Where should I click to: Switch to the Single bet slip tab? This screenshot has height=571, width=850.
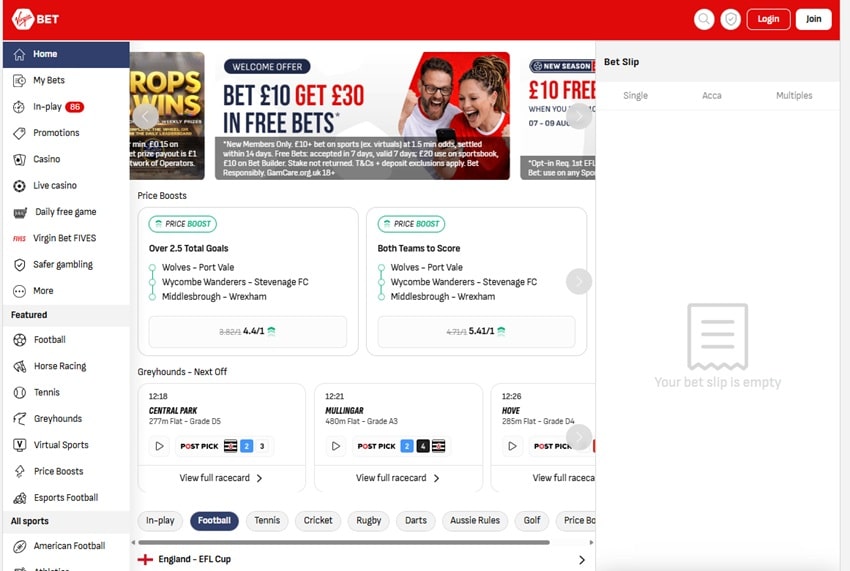(x=635, y=95)
